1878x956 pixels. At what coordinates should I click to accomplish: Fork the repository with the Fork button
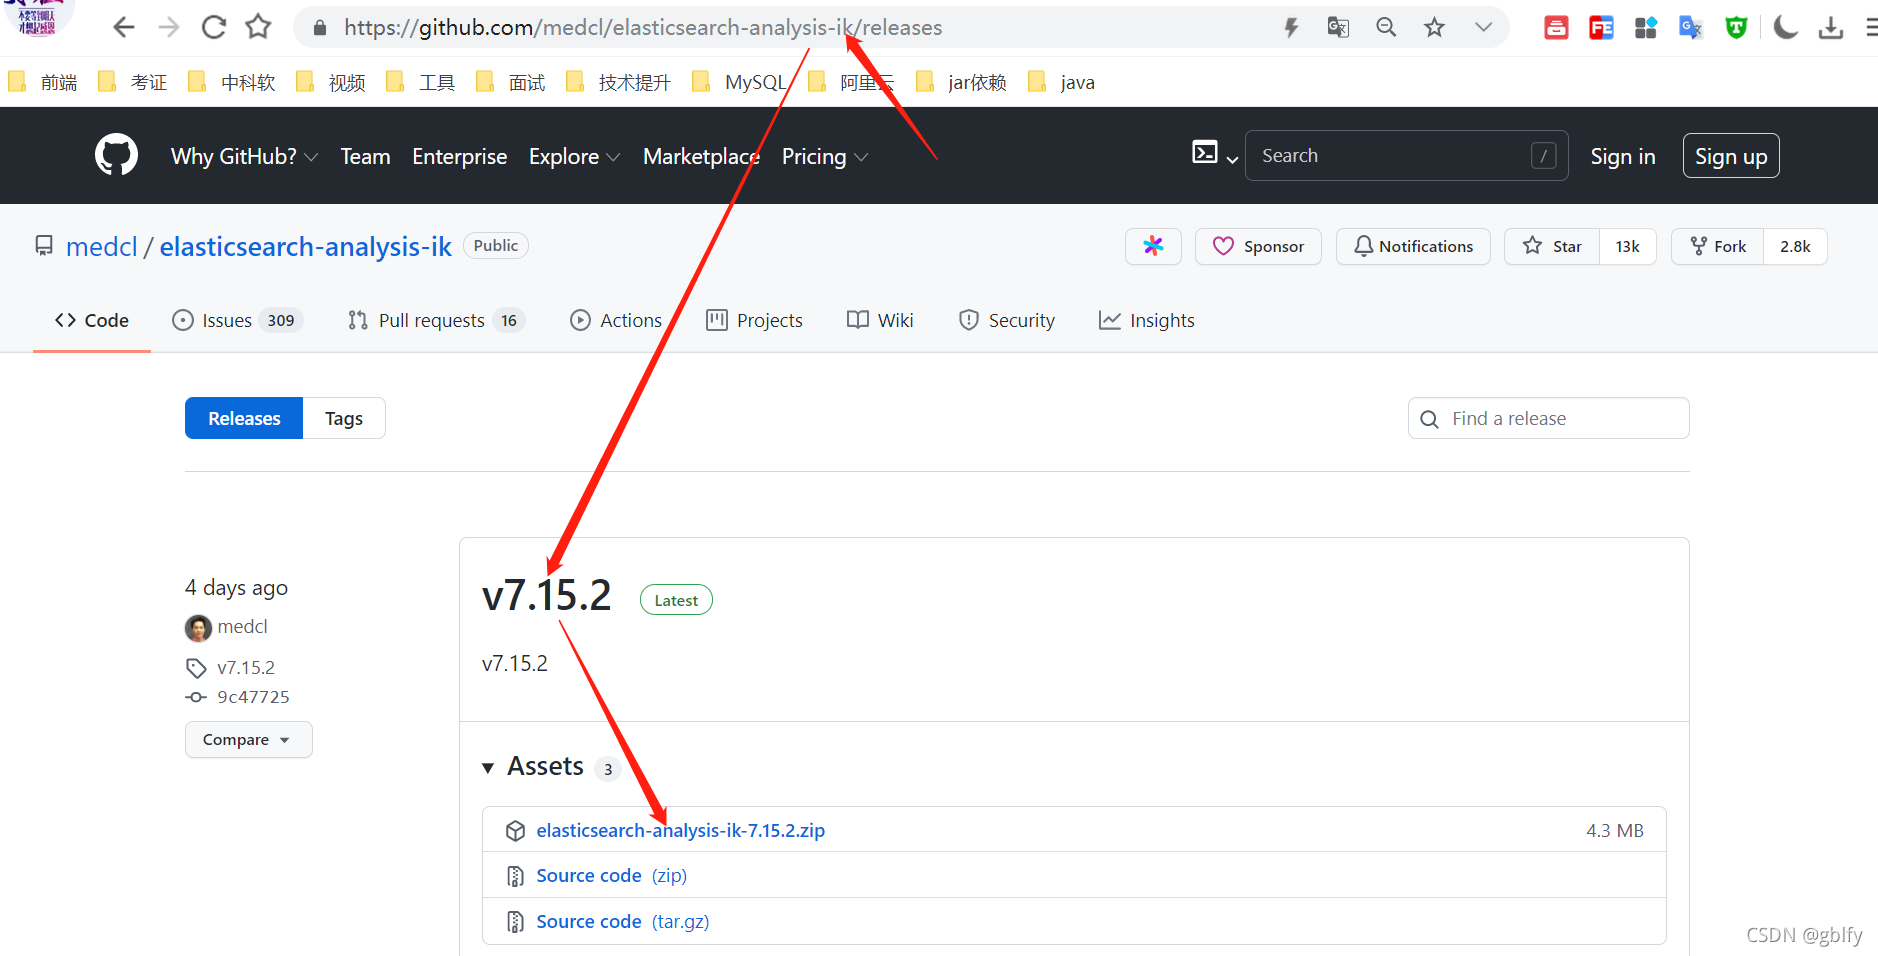1717,246
